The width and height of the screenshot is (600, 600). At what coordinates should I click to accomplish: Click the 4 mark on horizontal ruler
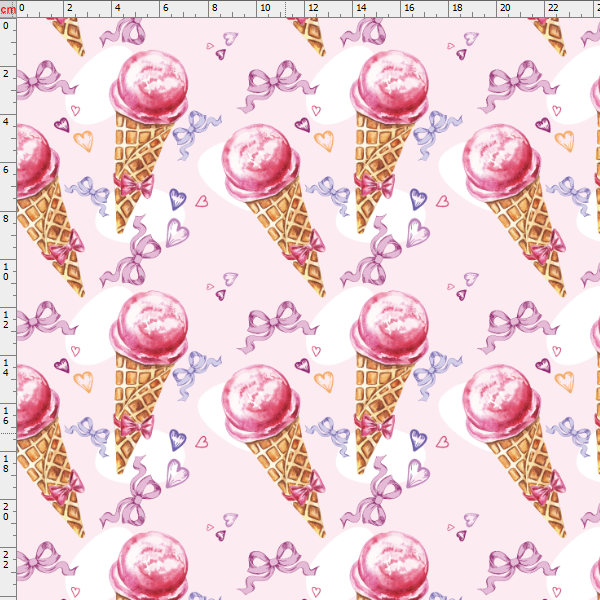tap(117, 8)
